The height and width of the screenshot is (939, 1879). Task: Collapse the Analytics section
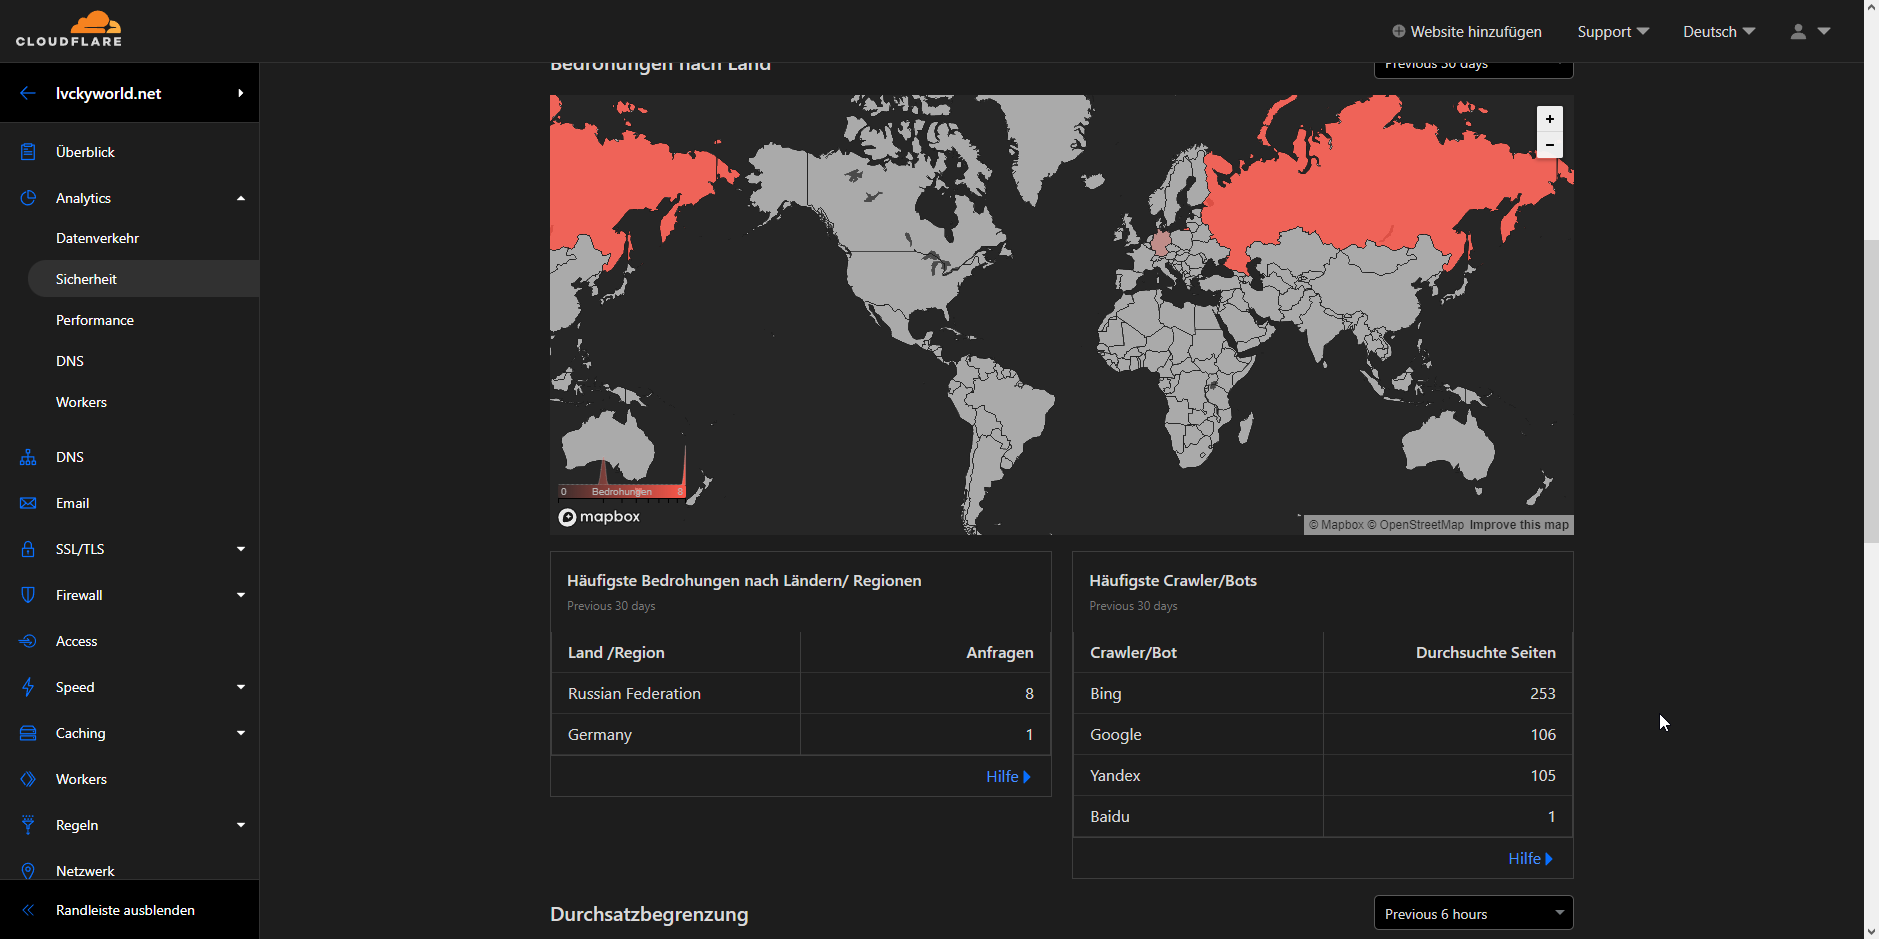[240, 198]
